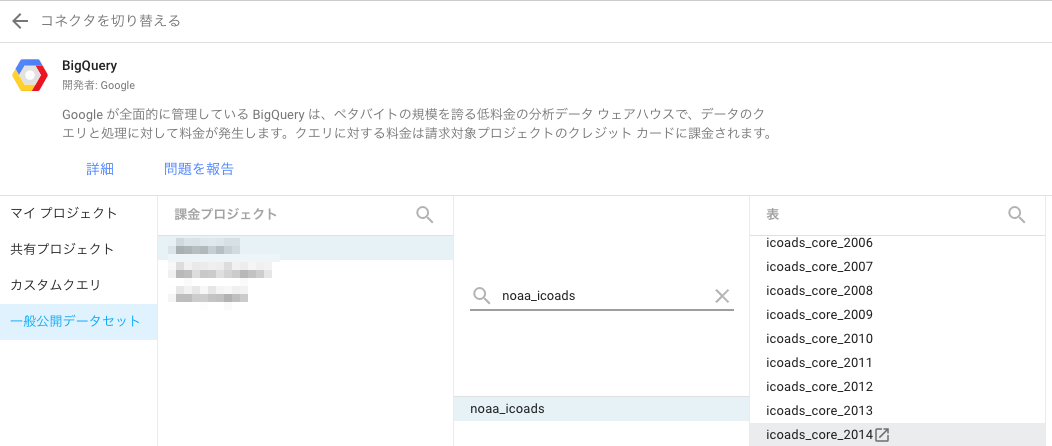Switch to the カスタムクエリ tab
Screen dimensions: 1052x446
78,286
